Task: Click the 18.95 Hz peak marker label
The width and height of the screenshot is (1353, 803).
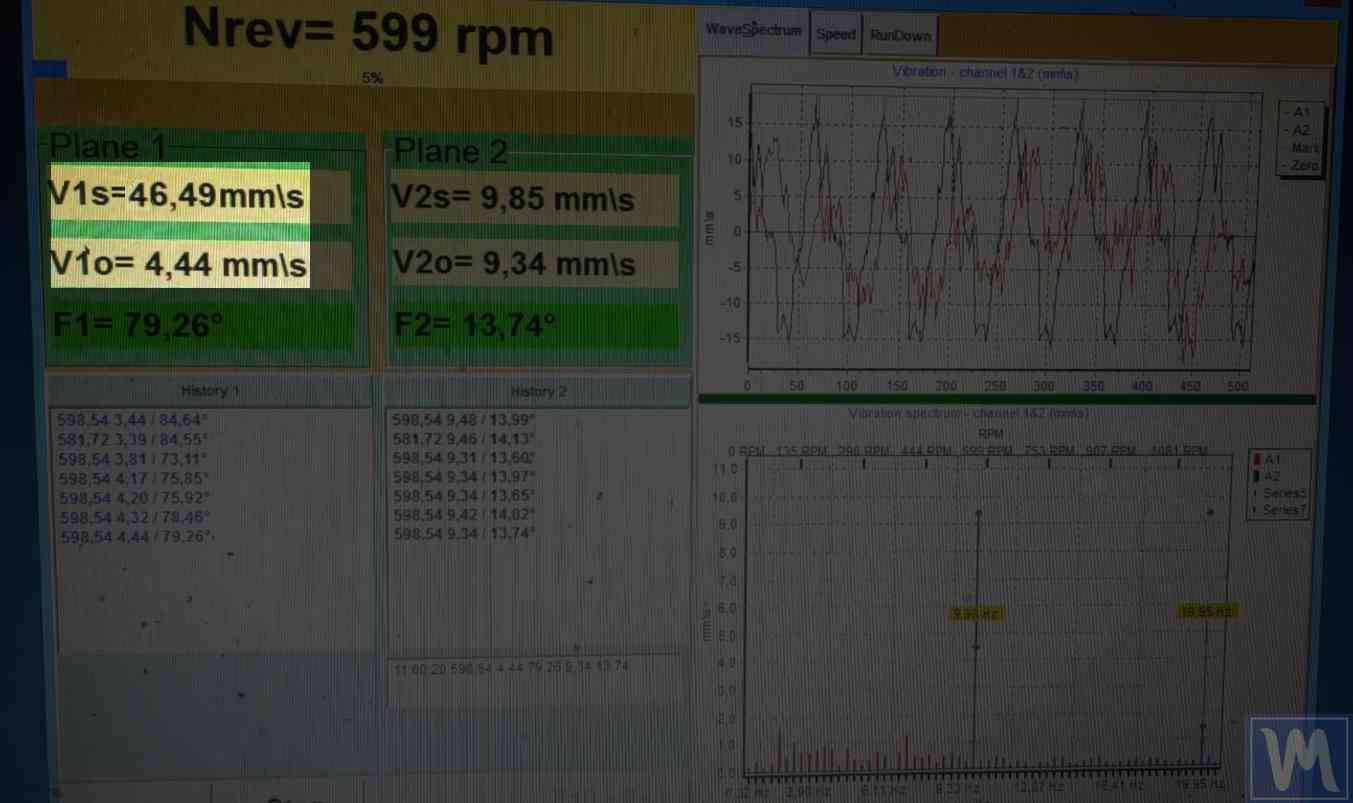Action: [1206, 611]
